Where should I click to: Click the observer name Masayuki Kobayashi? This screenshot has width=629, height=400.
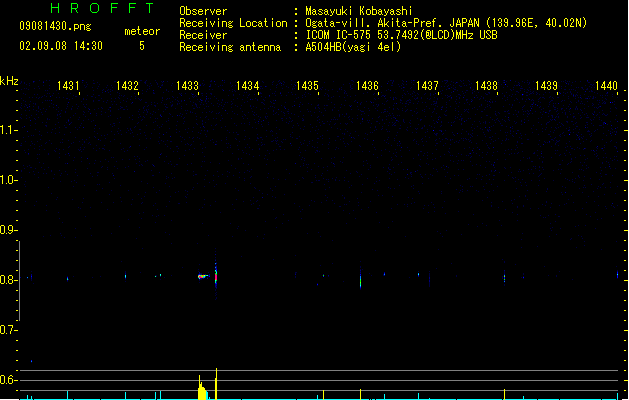[359, 11]
